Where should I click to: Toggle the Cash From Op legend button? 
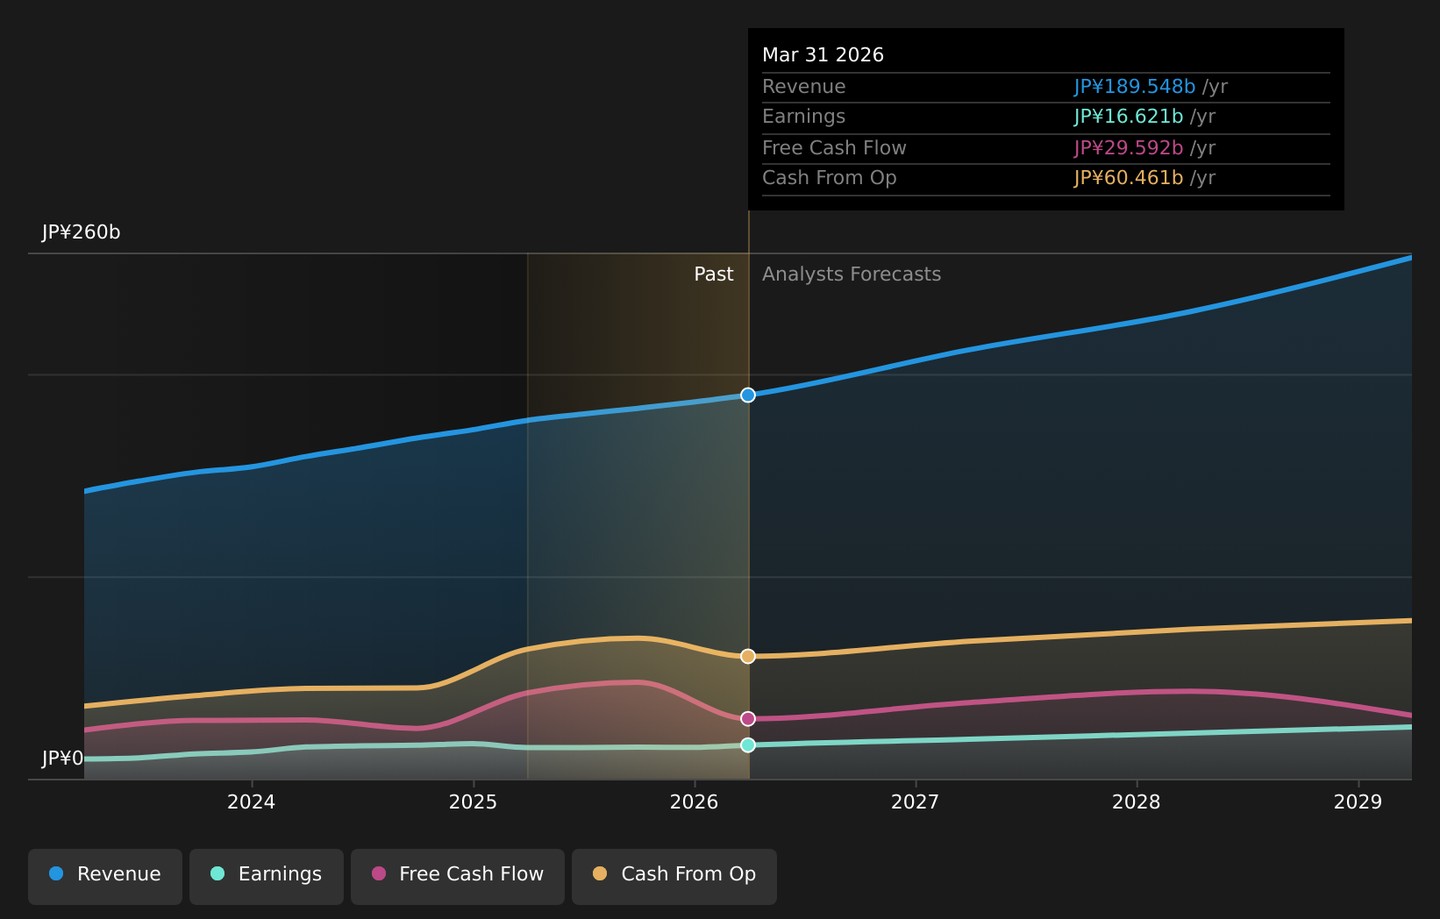(674, 876)
